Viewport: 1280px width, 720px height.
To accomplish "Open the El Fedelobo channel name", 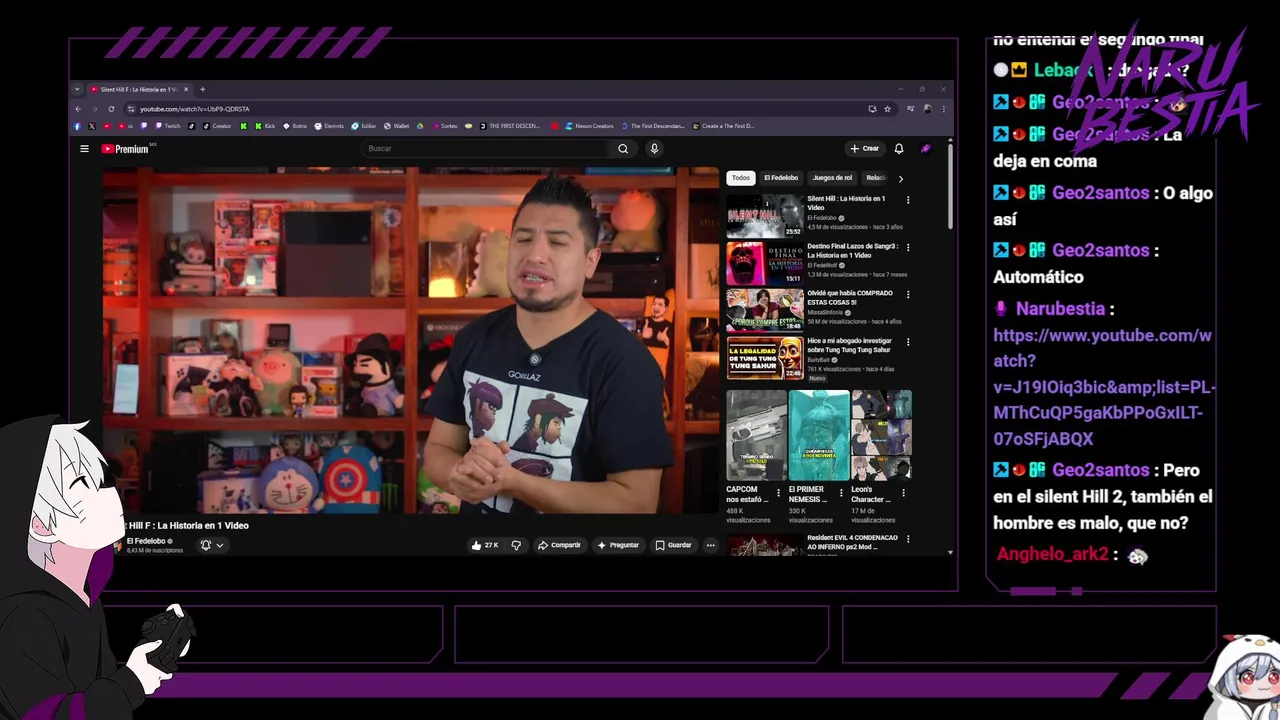I will pyautogui.click(x=146, y=541).
